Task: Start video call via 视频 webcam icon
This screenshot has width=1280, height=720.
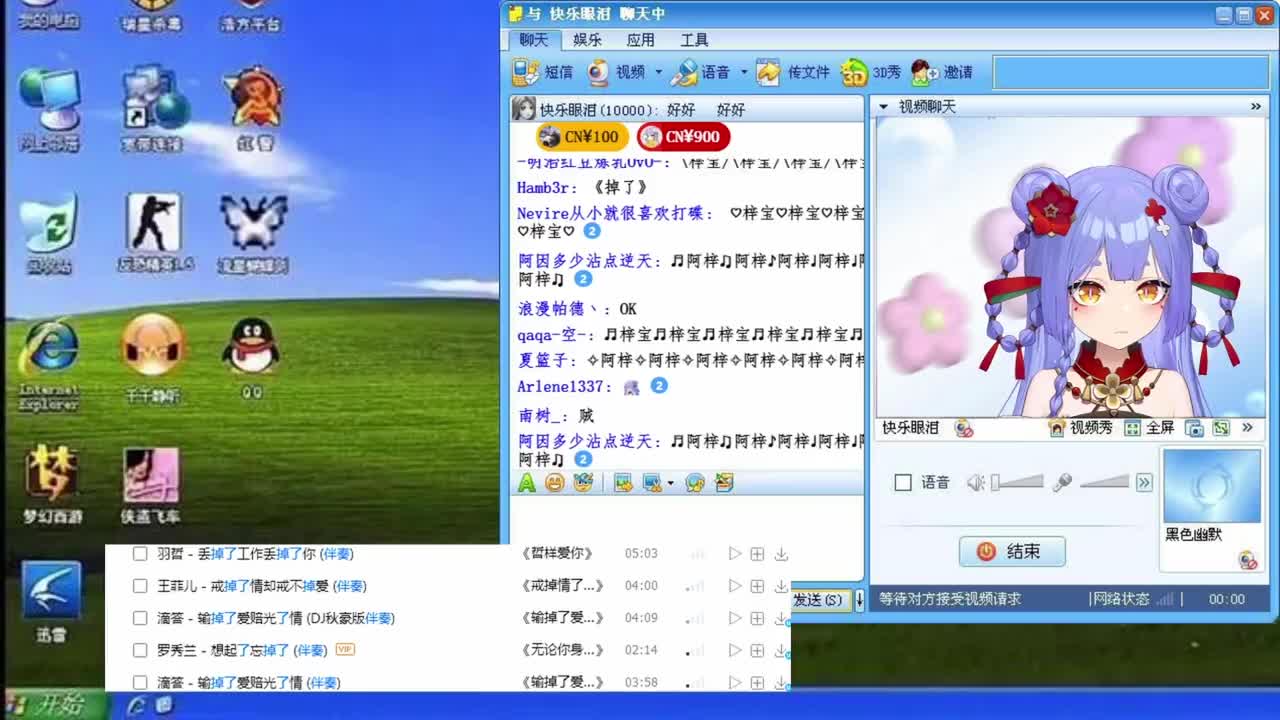Action: [x=598, y=72]
